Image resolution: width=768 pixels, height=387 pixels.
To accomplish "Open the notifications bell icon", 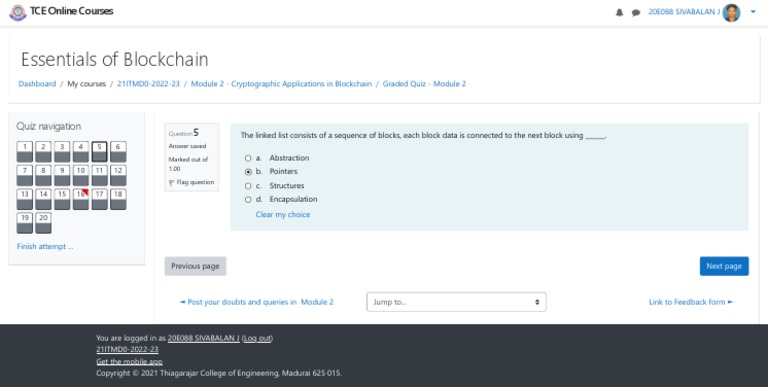I will point(620,13).
